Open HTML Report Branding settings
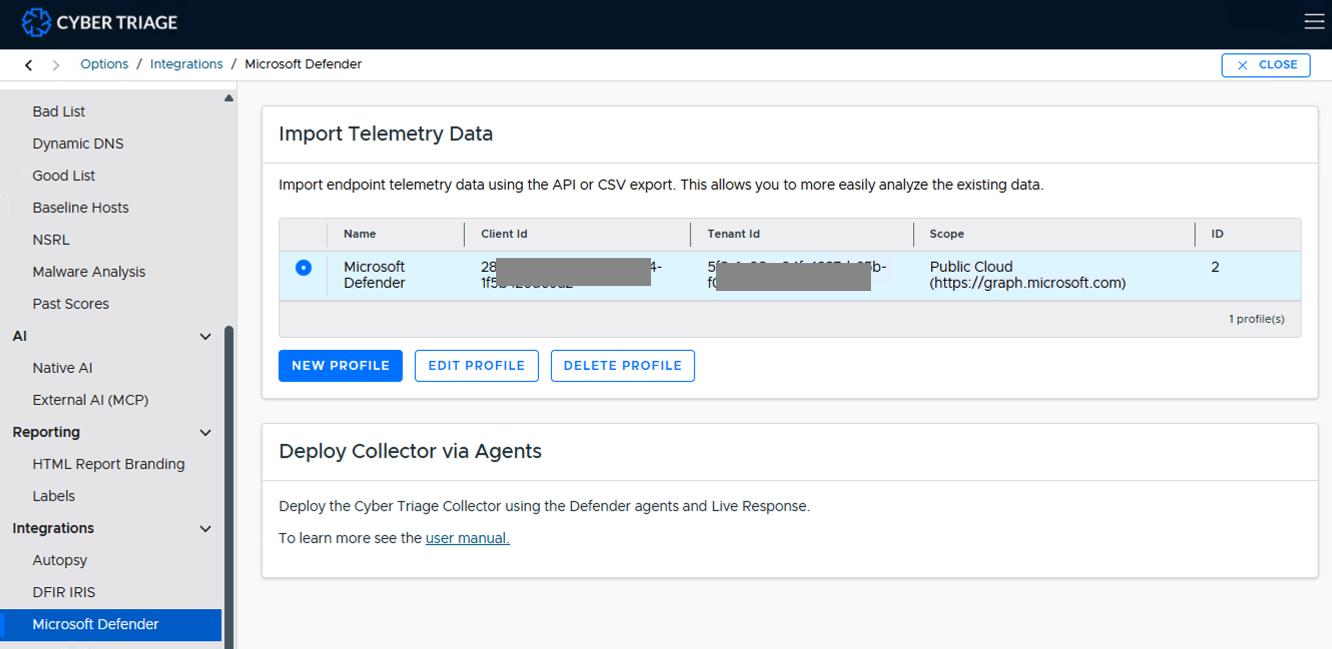This screenshot has height=649, width=1332. coord(109,464)
